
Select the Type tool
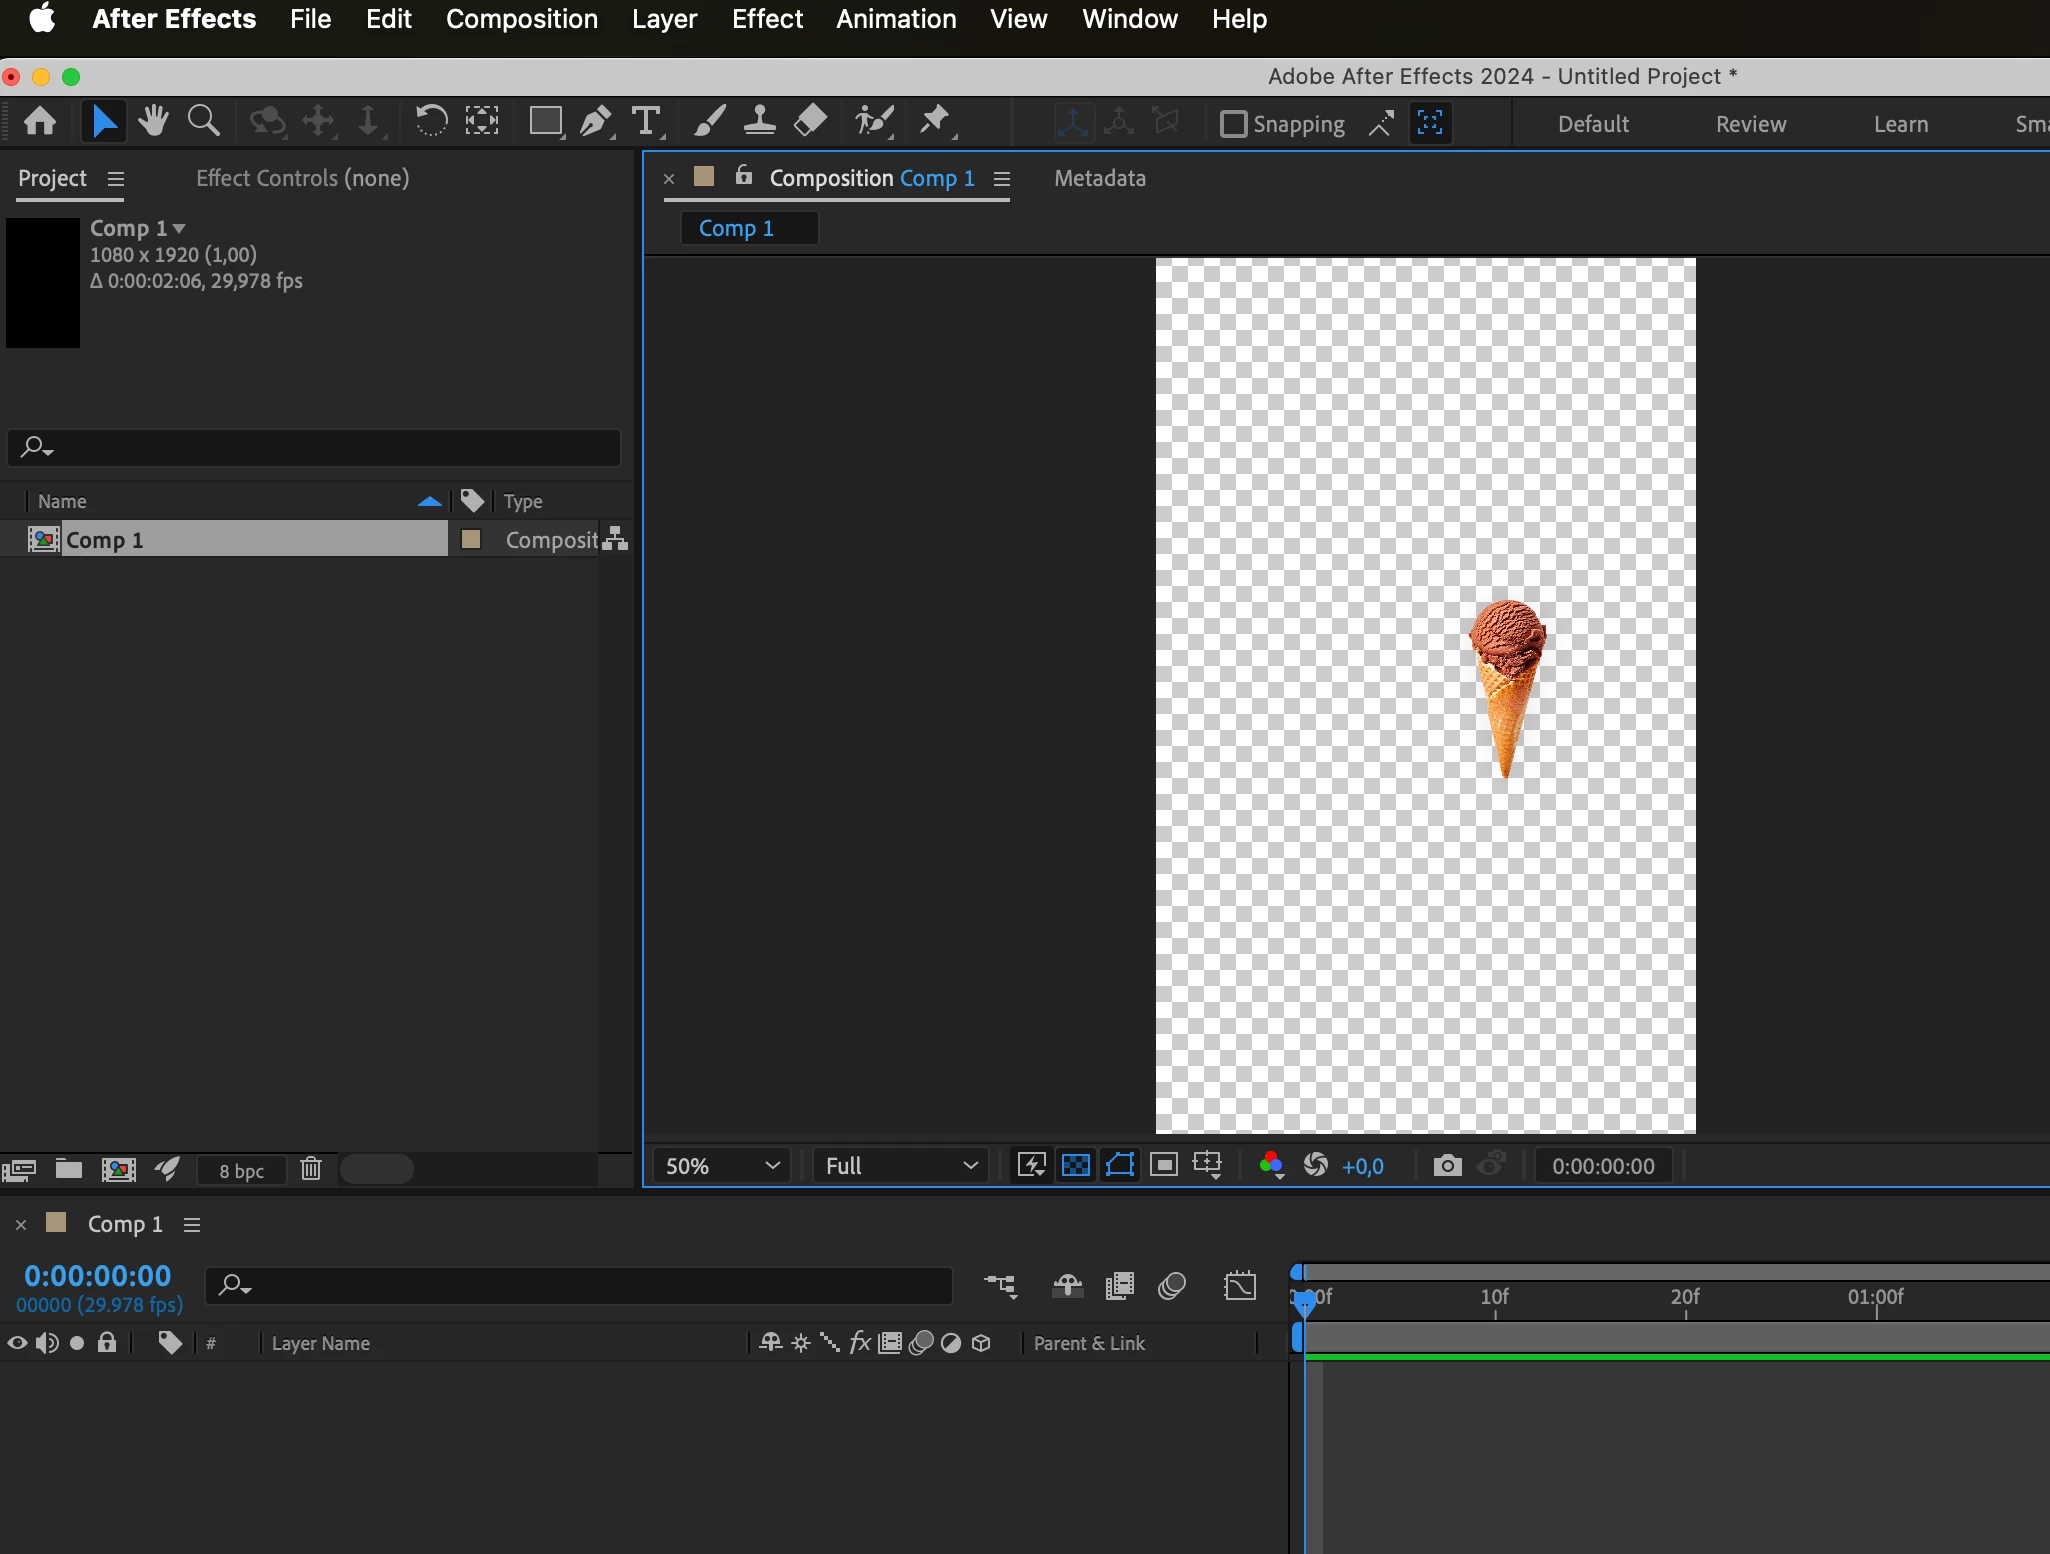[647, 122]
